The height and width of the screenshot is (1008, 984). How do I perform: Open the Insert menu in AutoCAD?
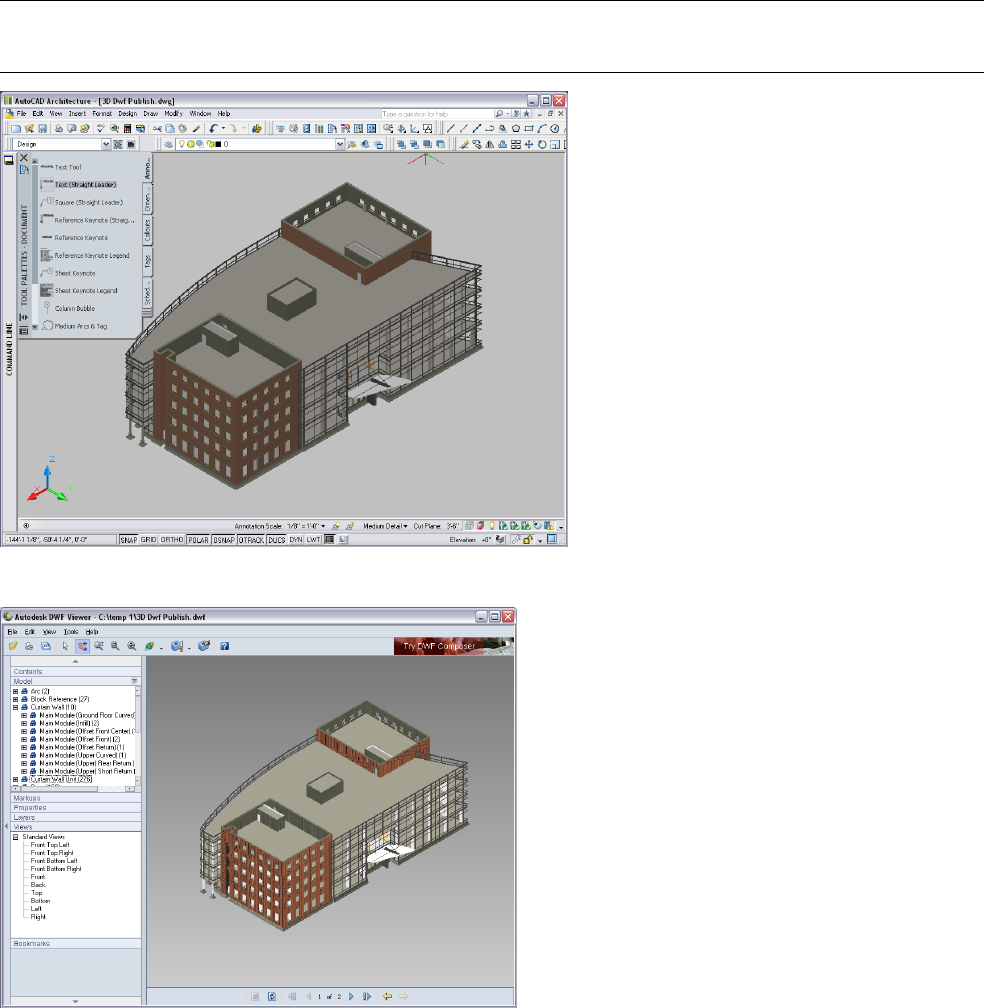click(x=77, y=114)
